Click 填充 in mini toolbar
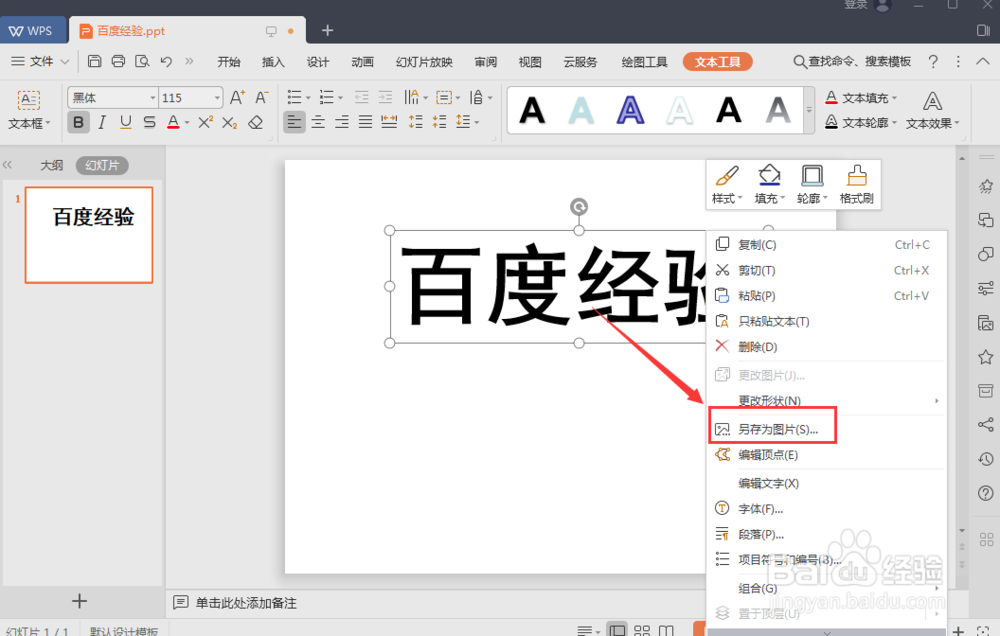Screen dimensions: 1000x636 770,185
